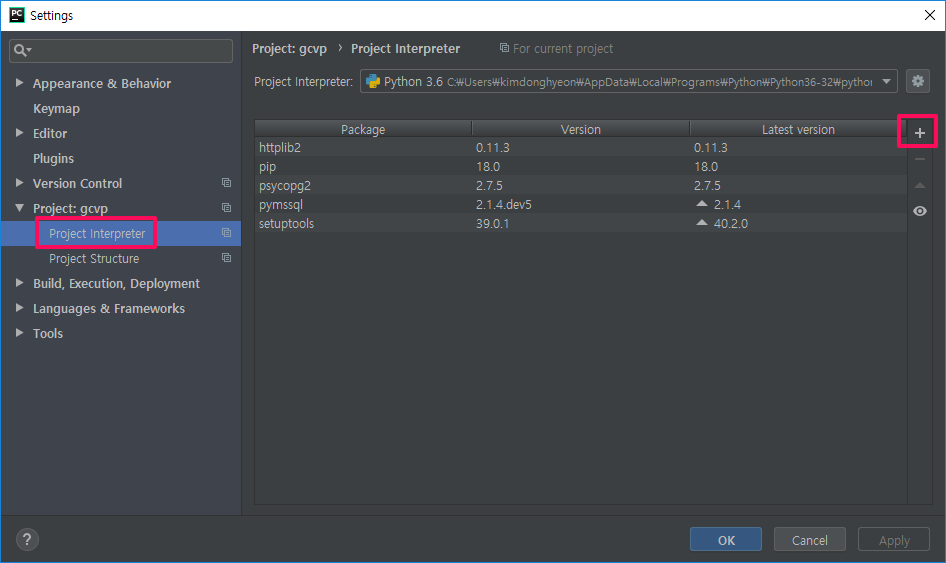The height and width of the screenshot is (563, 946).
Task: Click the search magnifier icon
Action: [22, 50]
